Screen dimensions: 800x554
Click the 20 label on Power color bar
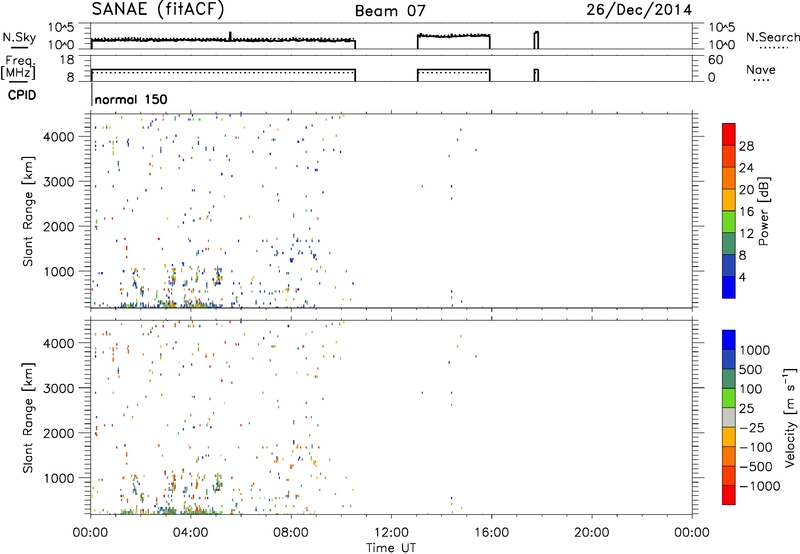click(746, 190)
